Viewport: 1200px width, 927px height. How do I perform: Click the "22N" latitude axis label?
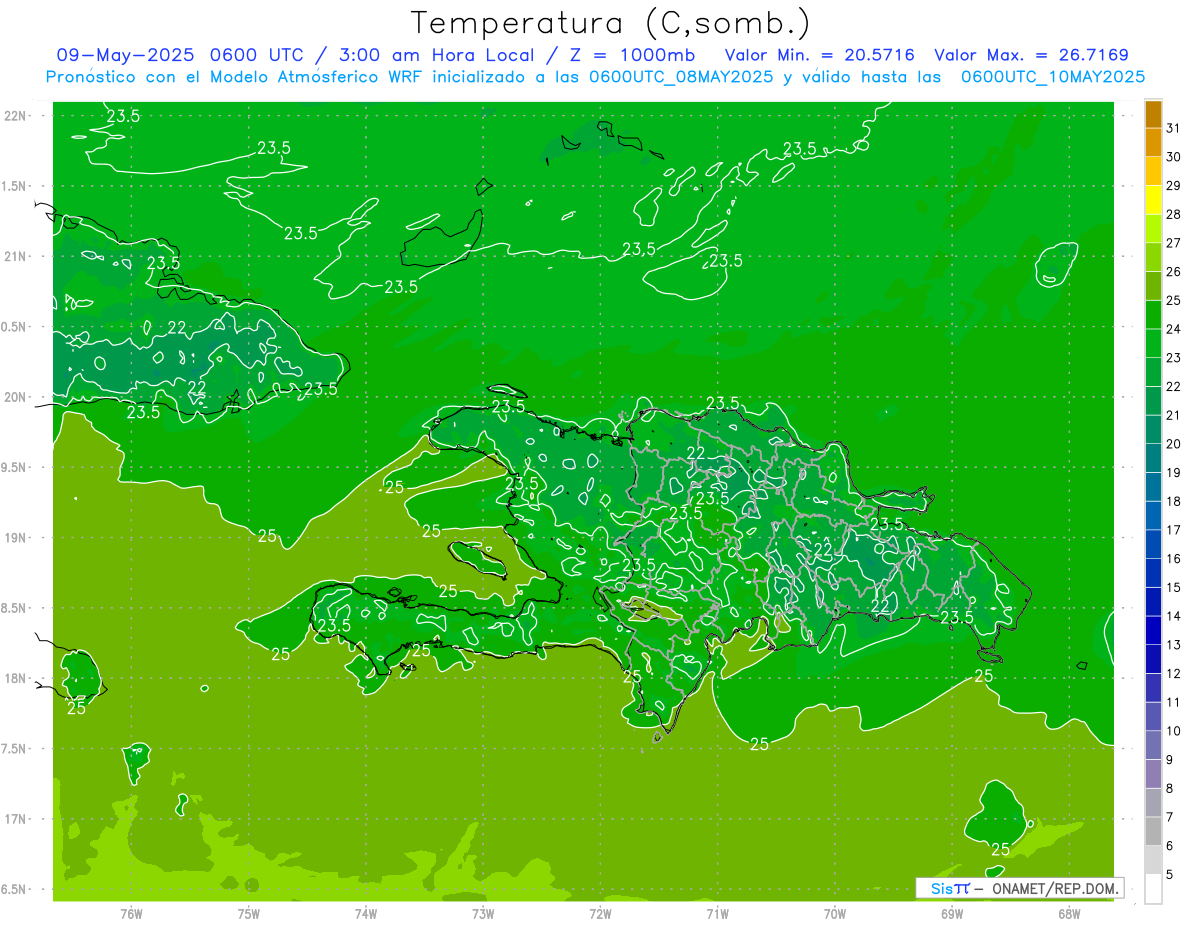click(x=15, y=115)
